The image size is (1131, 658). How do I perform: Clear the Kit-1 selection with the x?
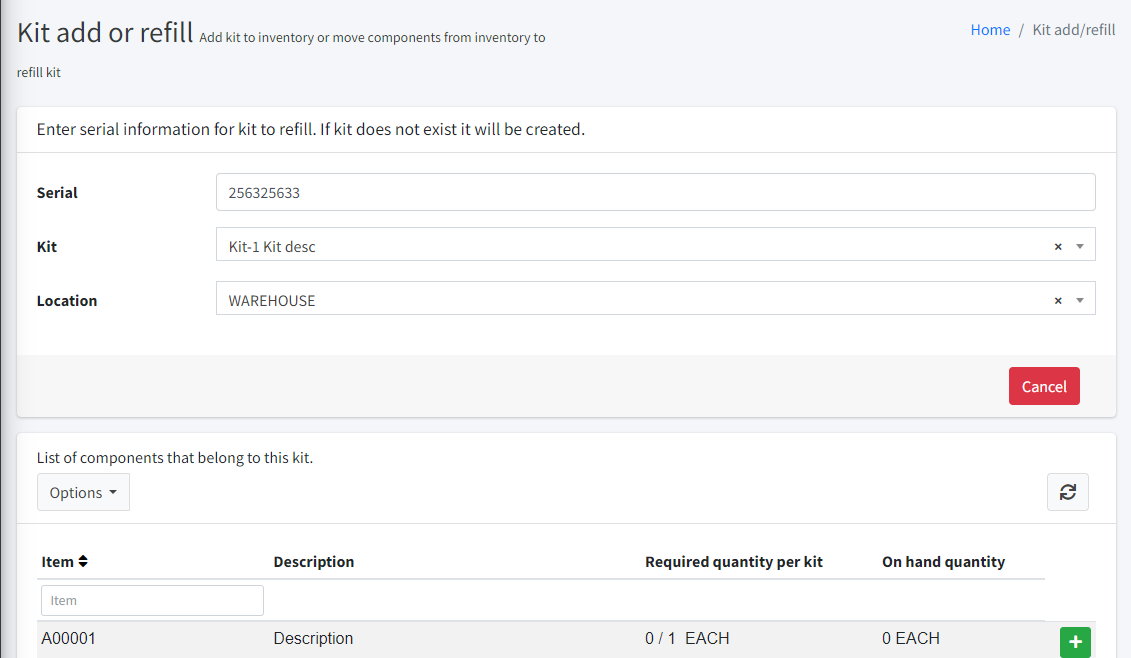tap(1058, 246)
